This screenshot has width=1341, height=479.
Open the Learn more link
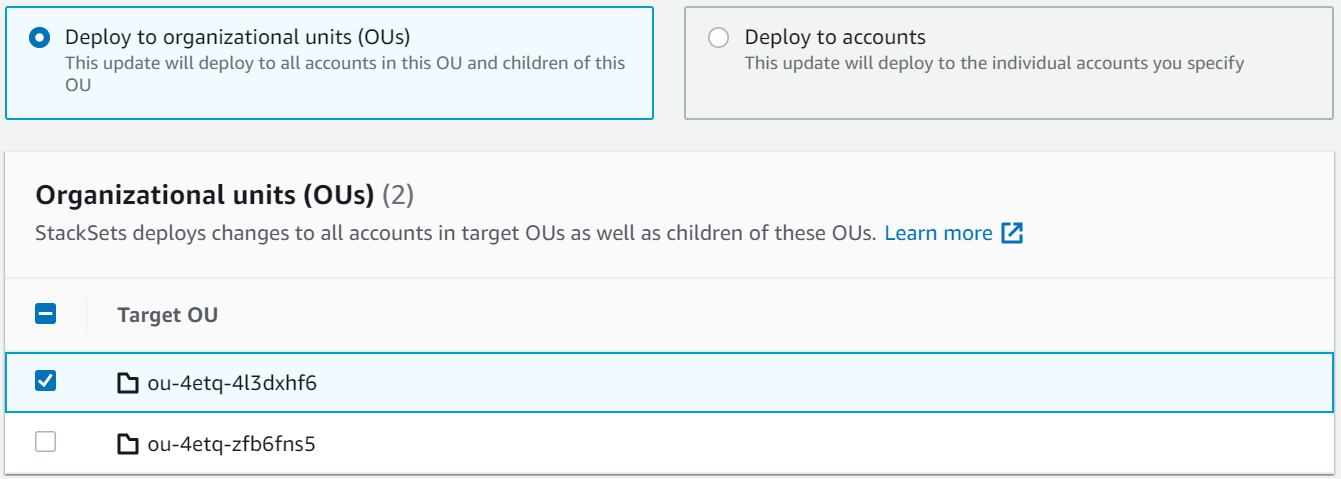[938, 233]
